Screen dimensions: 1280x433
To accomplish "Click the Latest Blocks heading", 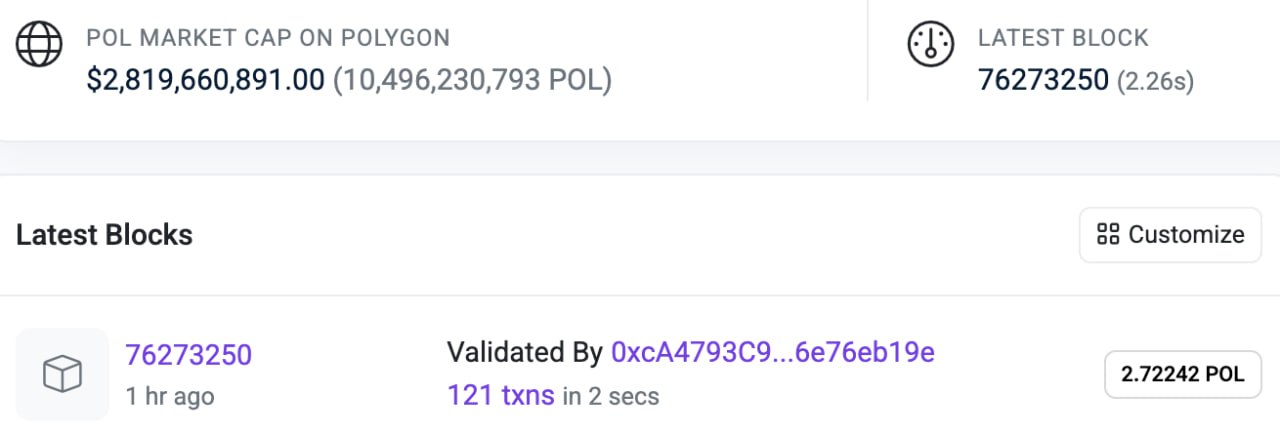I will pyautogui.click(x=104, y=235).
